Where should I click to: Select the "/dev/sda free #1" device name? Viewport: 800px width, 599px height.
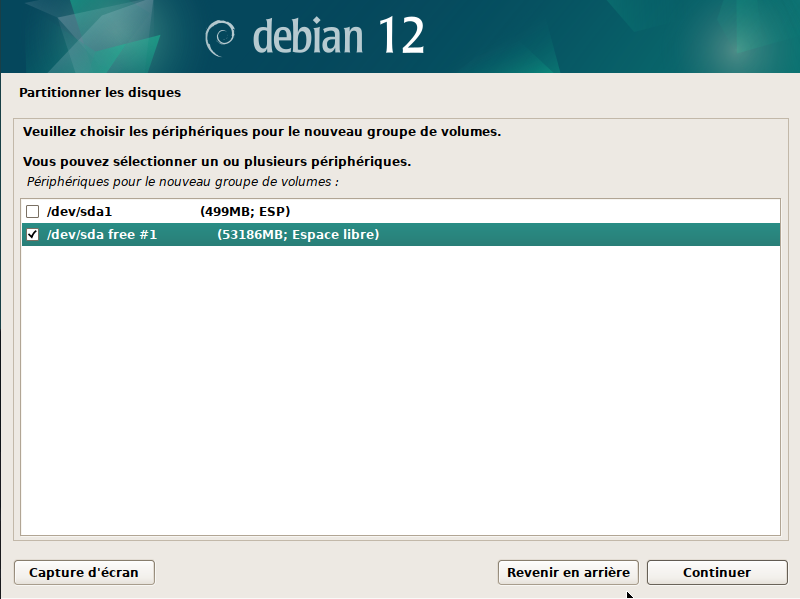(x=102, y=235)
